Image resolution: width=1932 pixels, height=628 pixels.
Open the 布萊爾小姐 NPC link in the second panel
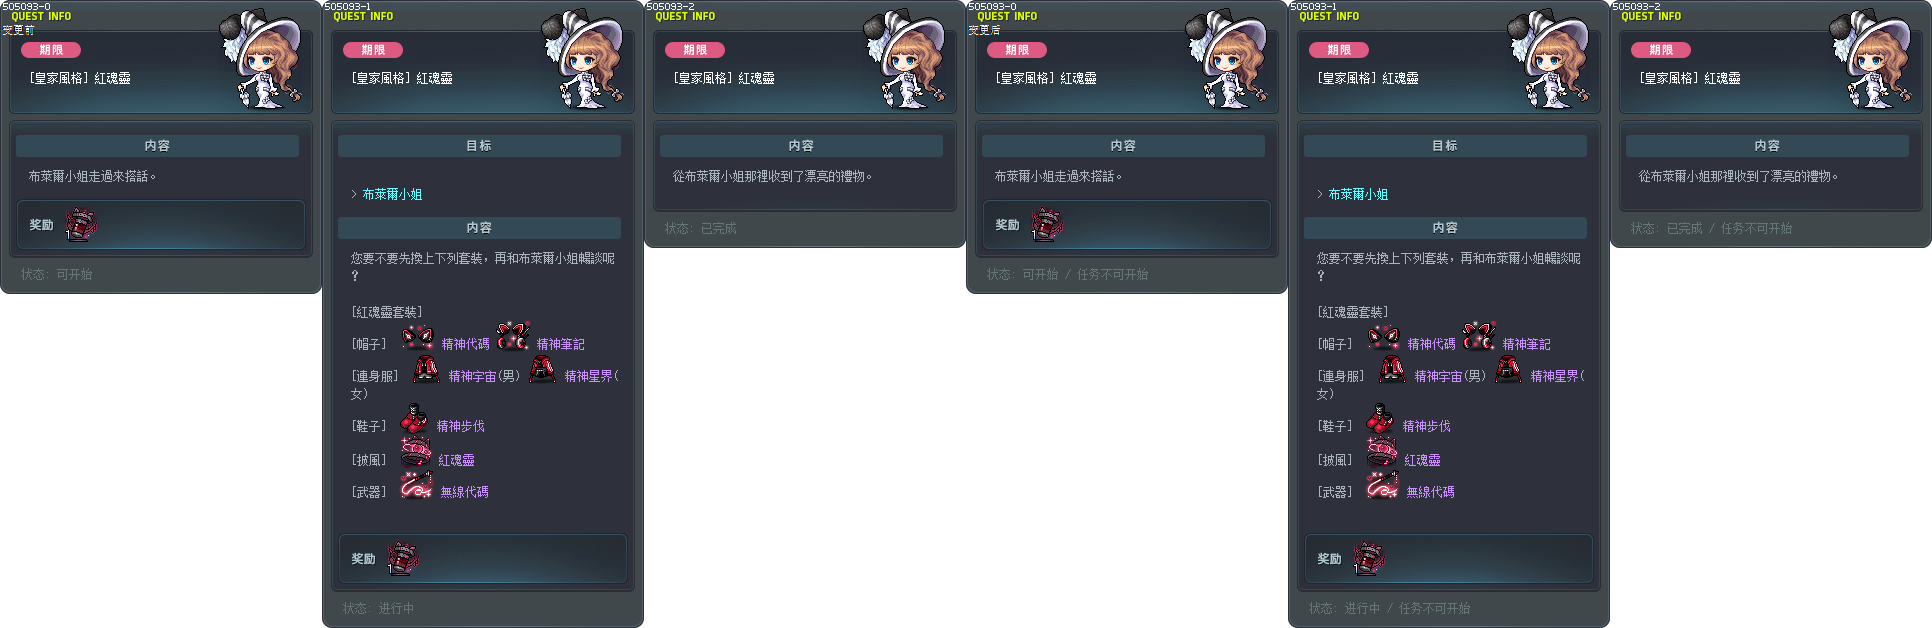[392, 194]
